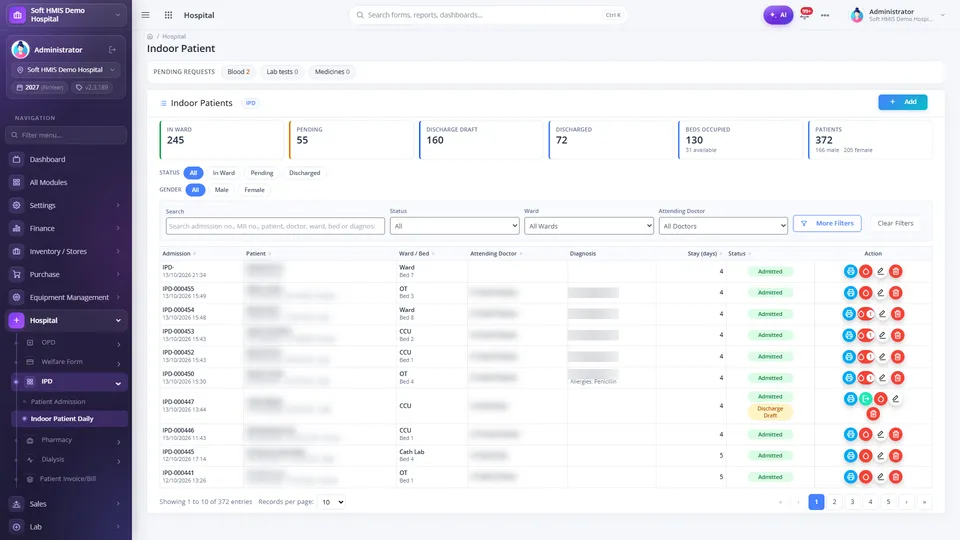The width and height of the screenshot is (960, 540).
Task: Open the Records per page dropdown
Action: (x=331, y=502)
